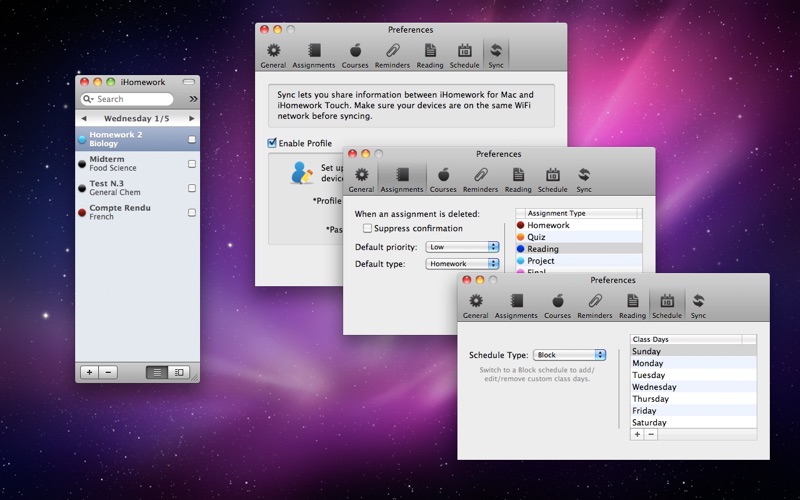Open Schedule Type dropdown
Viewport: 800px width, 500px height.
(x=569, y=355)
